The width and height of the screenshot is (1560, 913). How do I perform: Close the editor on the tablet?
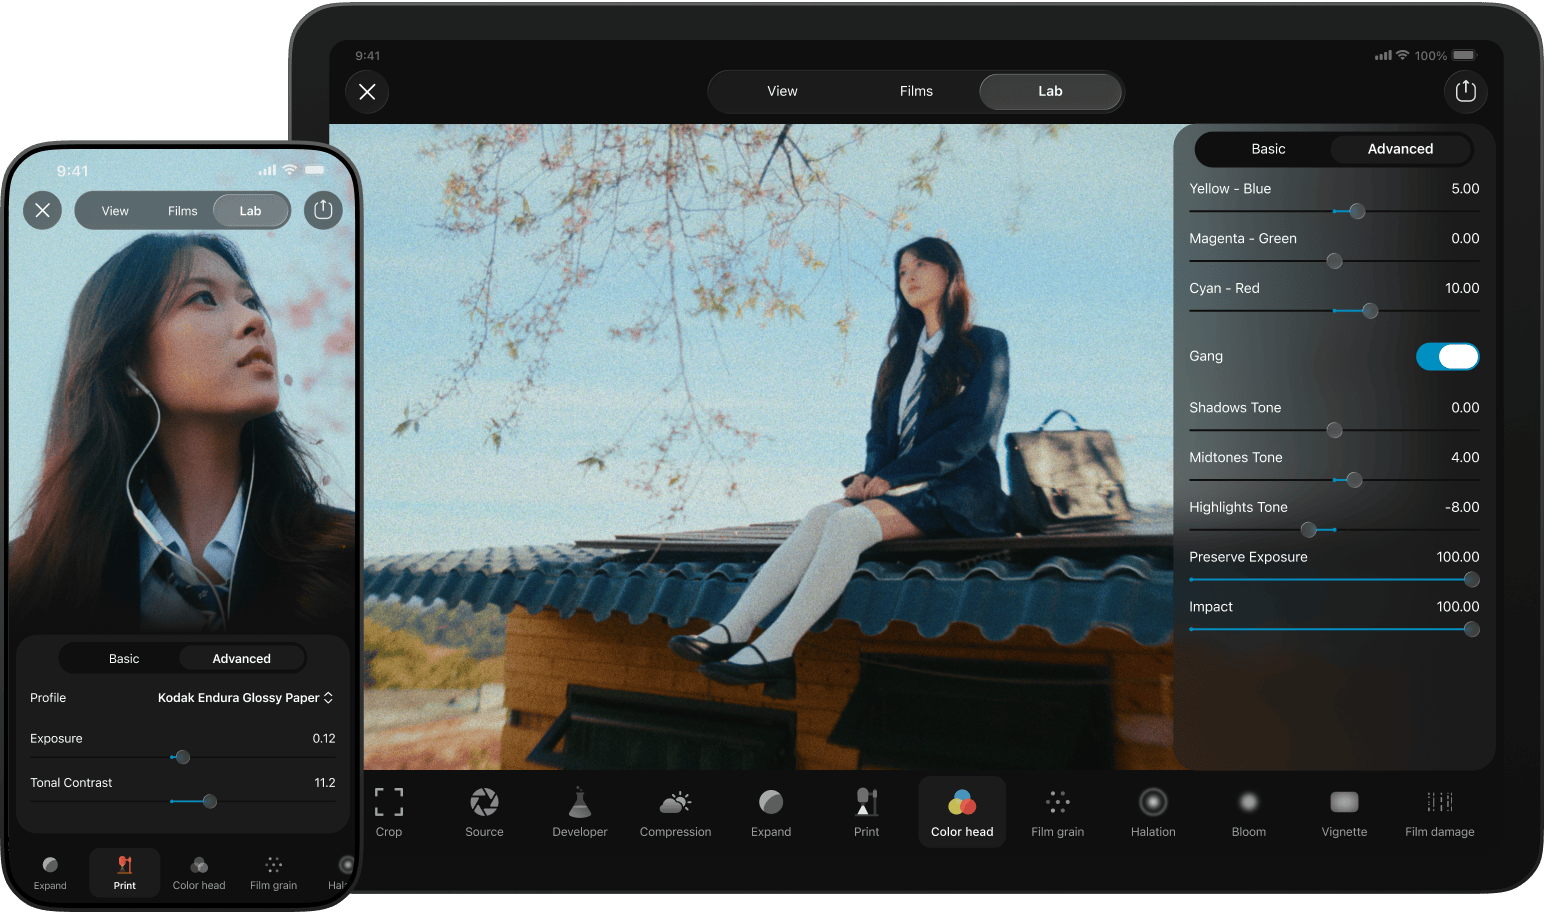(x=367, y=92)
